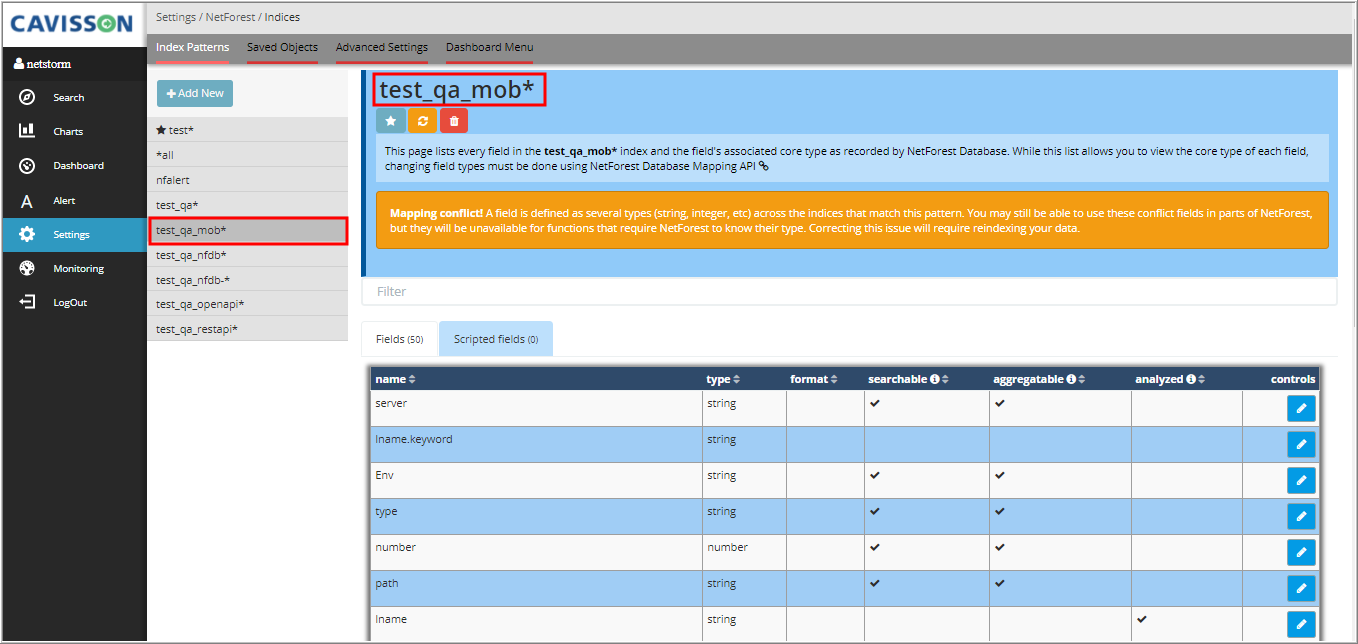Click the red delete index pattern button
The height and width of the screenshot is (644, 1358).
pos(454,121)
